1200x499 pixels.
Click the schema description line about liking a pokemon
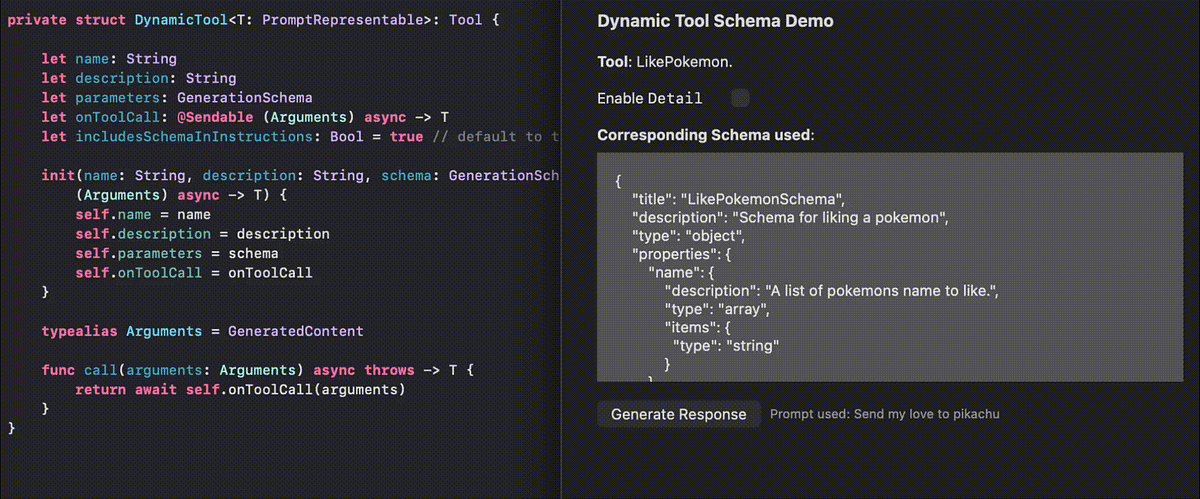(x=789, y=217)
